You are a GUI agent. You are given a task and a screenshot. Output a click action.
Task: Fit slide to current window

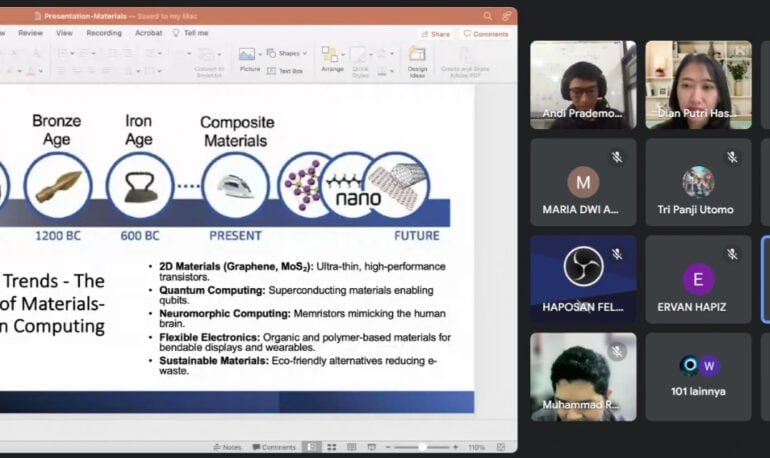coord(501,447)
